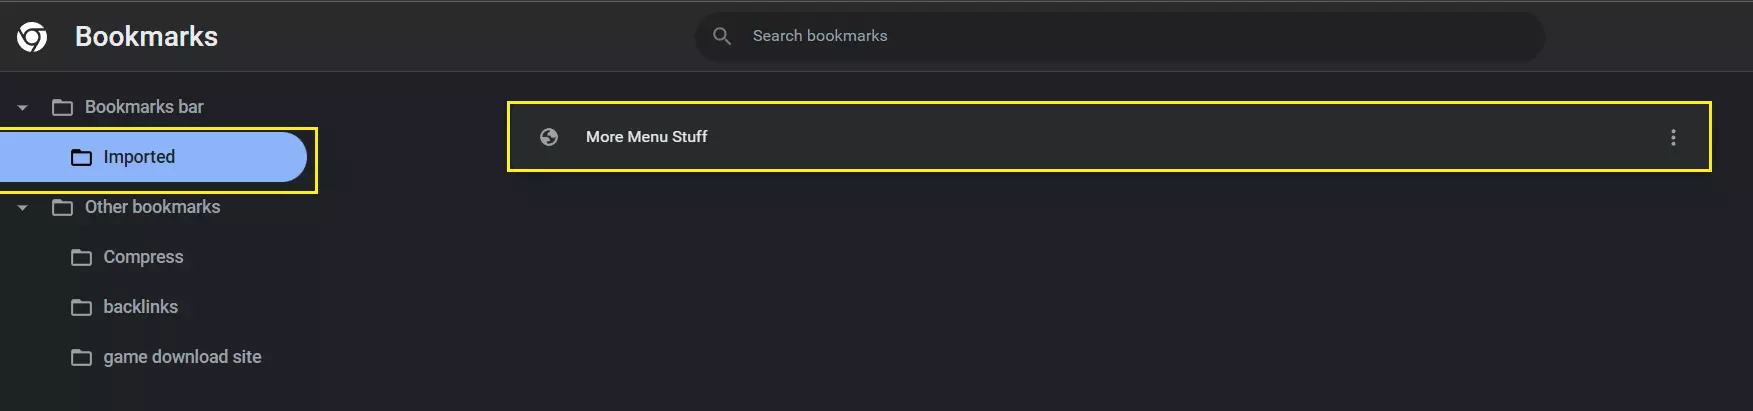1753x411 pixels.
Task: Select the Compress folder label
Action: (143, 257)
